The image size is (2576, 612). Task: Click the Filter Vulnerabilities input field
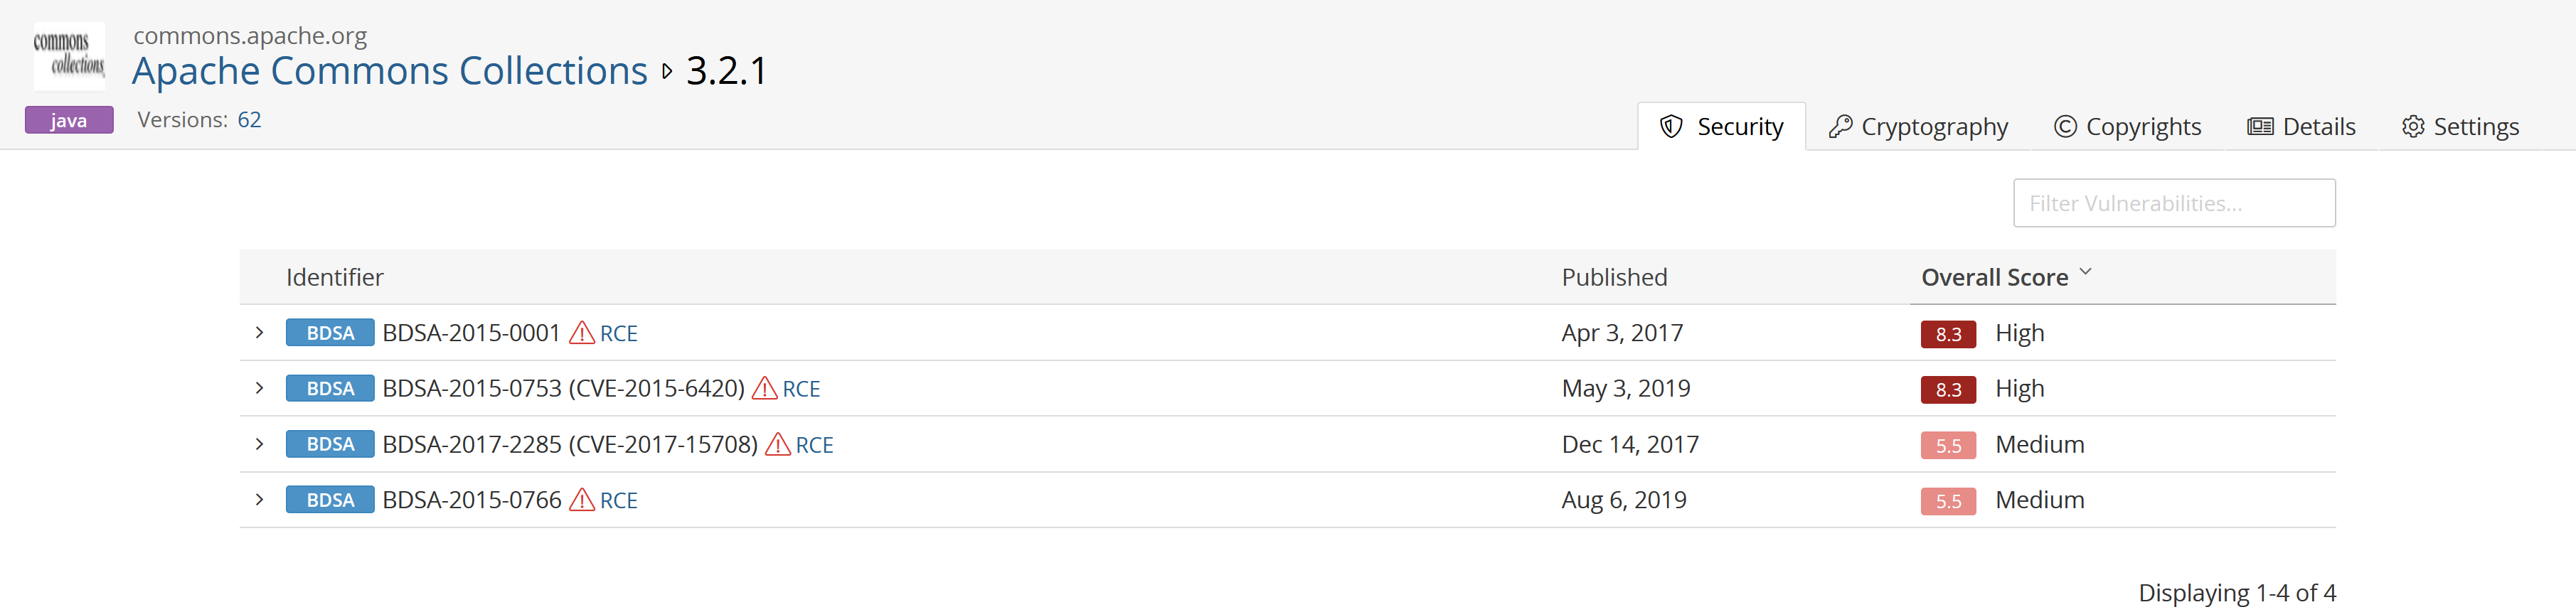[x=2173, y=202]
